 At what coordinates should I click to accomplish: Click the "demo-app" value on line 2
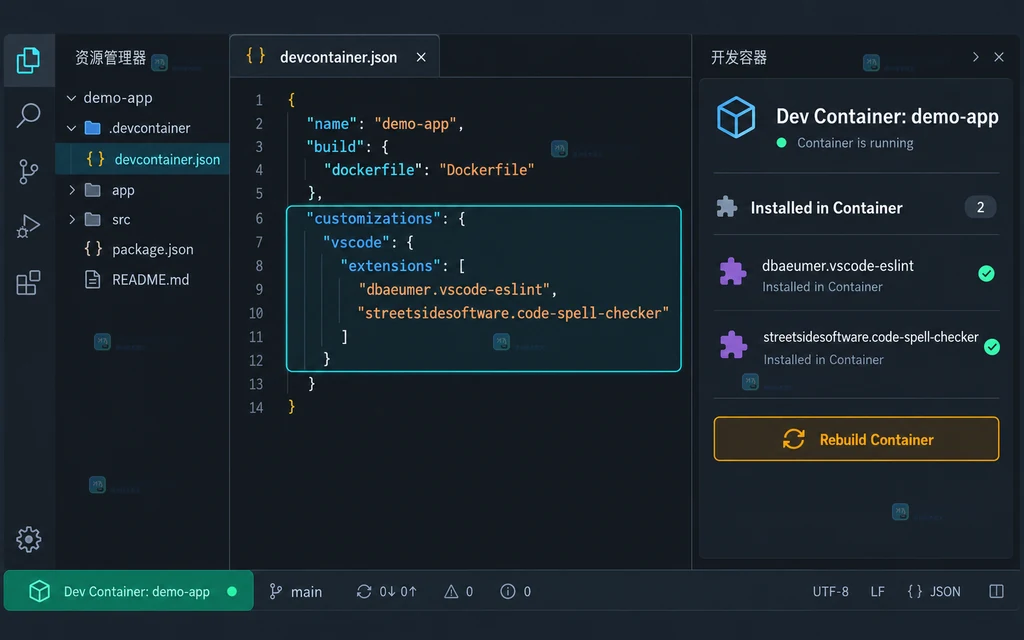(415, 123)
